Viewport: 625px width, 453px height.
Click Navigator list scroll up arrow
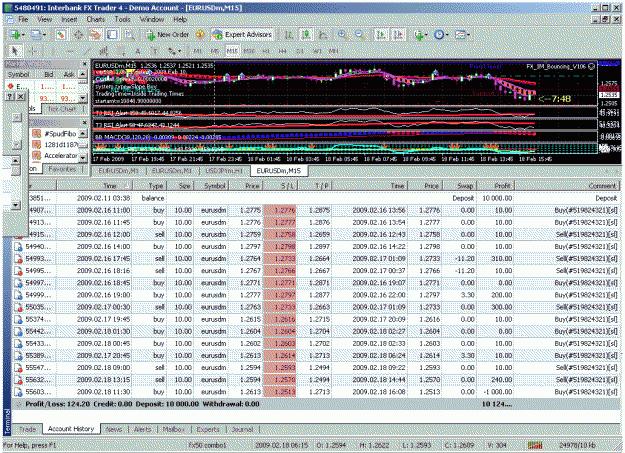point(83,133)
